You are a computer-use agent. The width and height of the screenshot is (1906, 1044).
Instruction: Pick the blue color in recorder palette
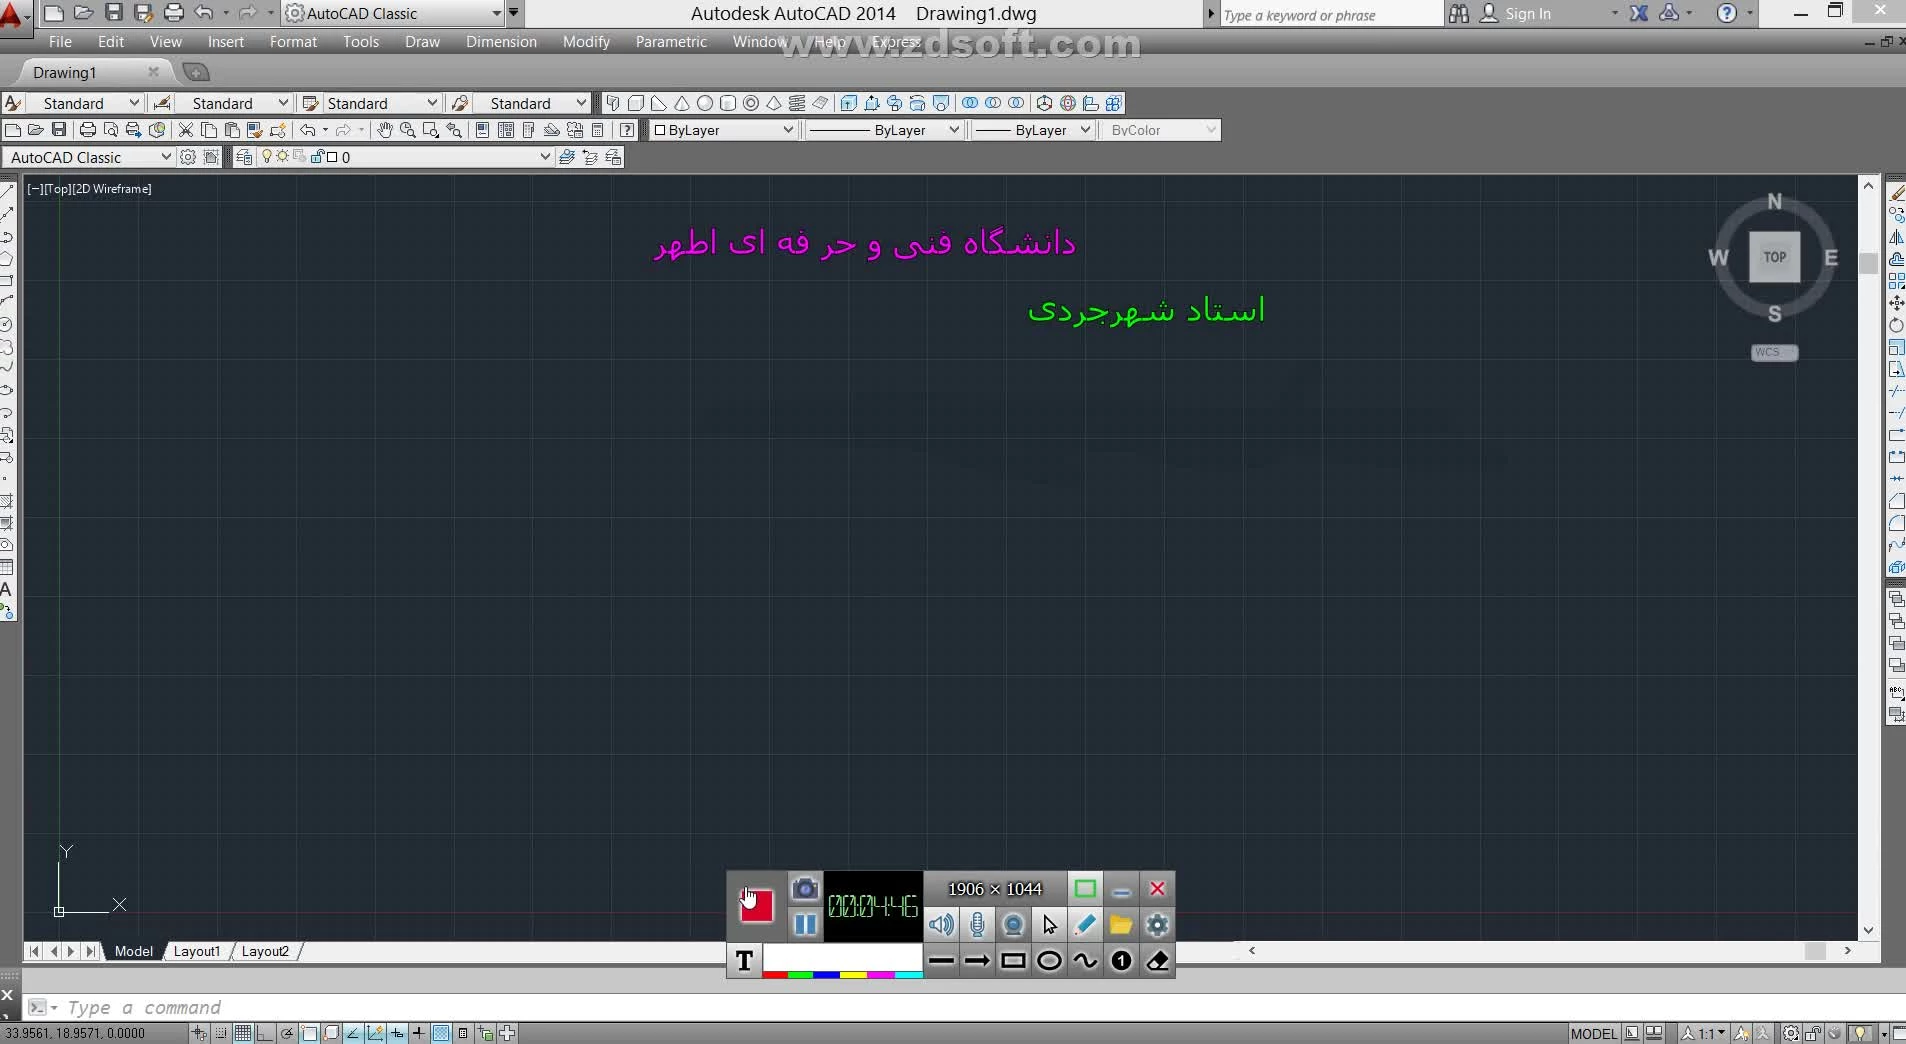827,974
